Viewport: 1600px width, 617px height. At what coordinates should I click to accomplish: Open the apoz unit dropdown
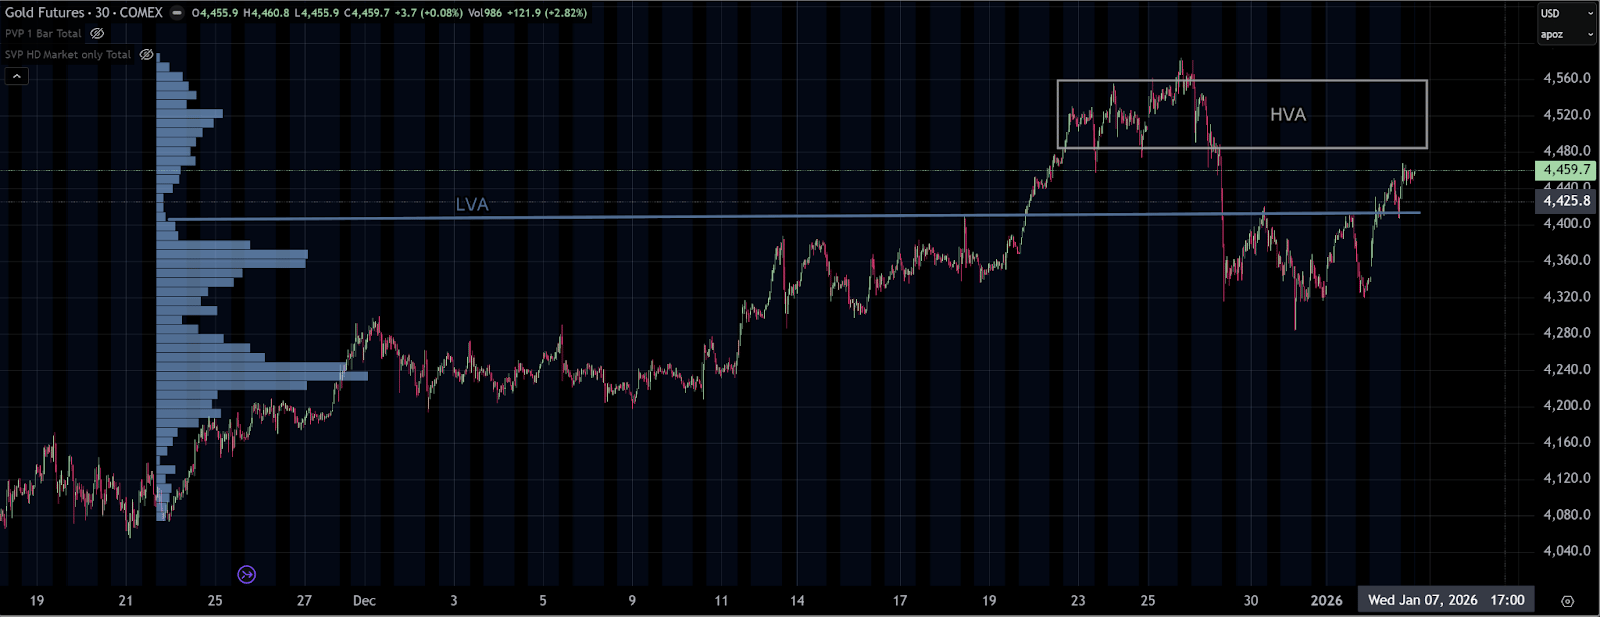click(x=1566, y=34)
